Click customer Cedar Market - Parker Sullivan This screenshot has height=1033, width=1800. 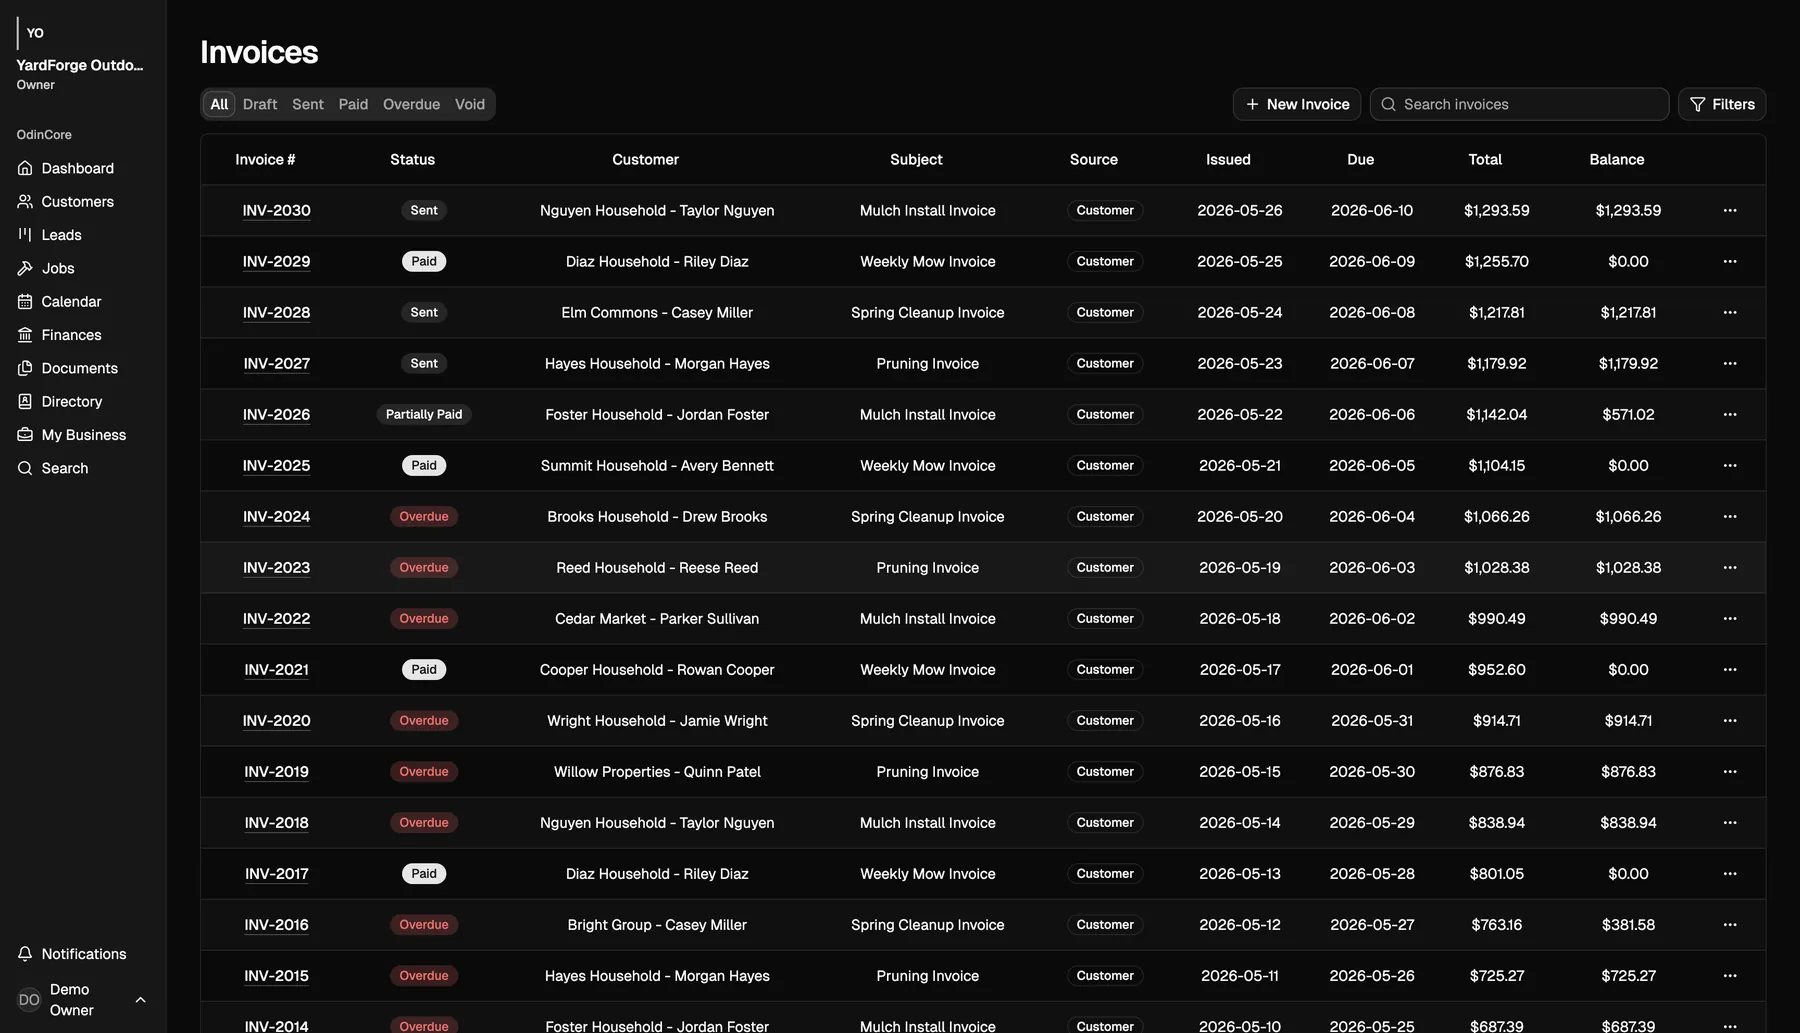[x=657, y=618]
